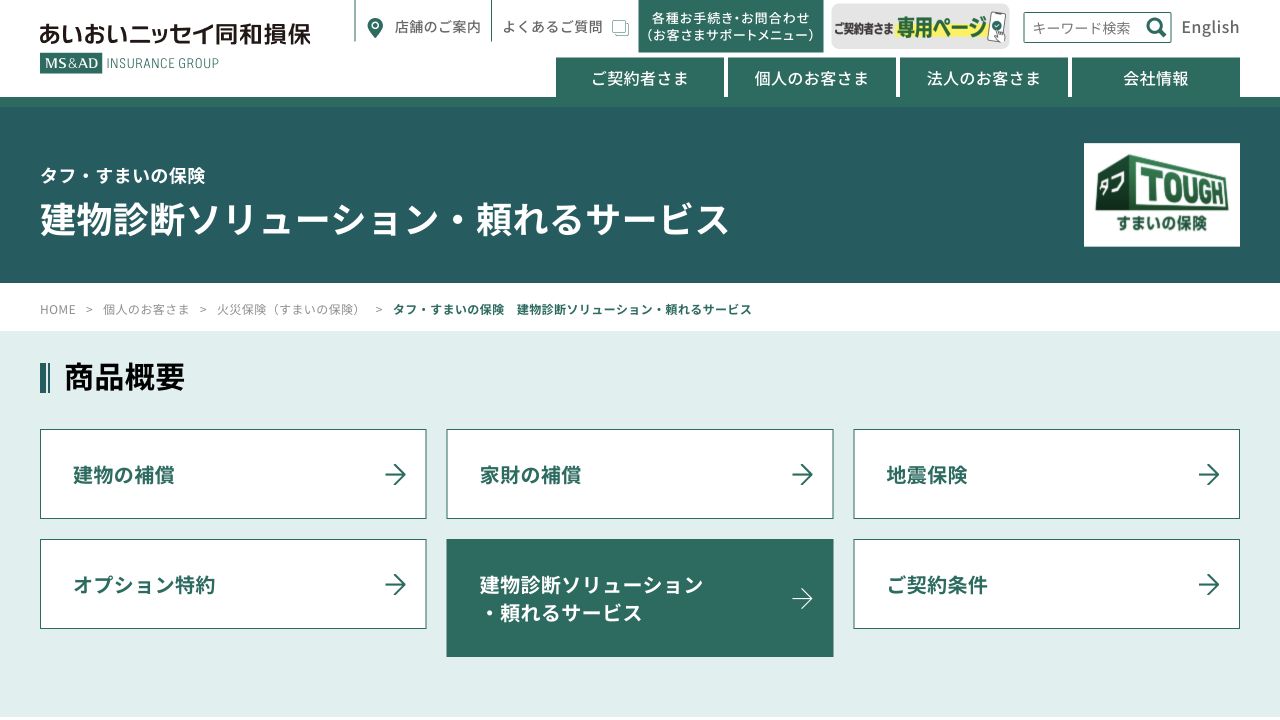Open the ご契約者さま専用ページ banner

[x=920, y=27]
